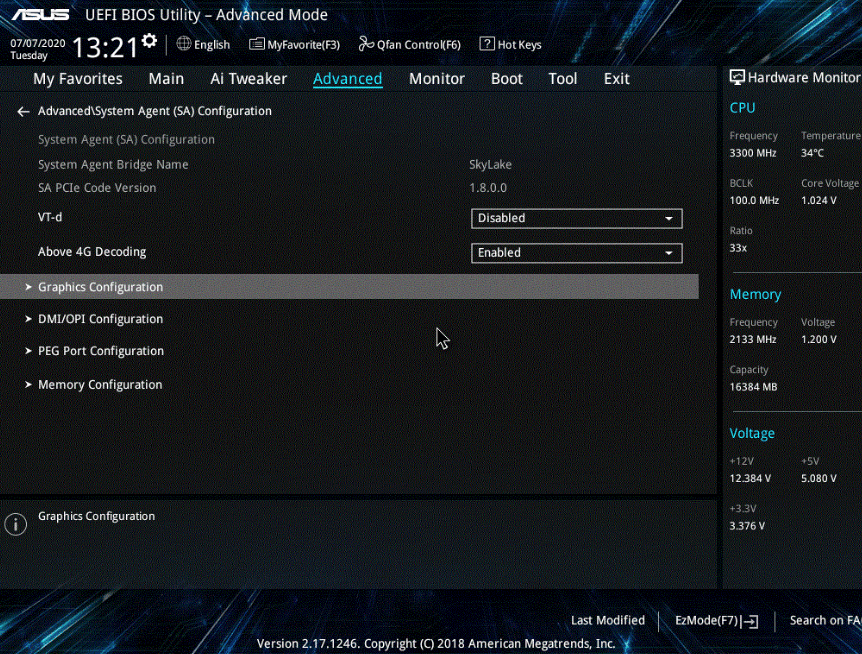The height and width of the screenshot is (654, 862).
Task: Expand Graphics Configuration submenu
Action: (x=349, y=287)
